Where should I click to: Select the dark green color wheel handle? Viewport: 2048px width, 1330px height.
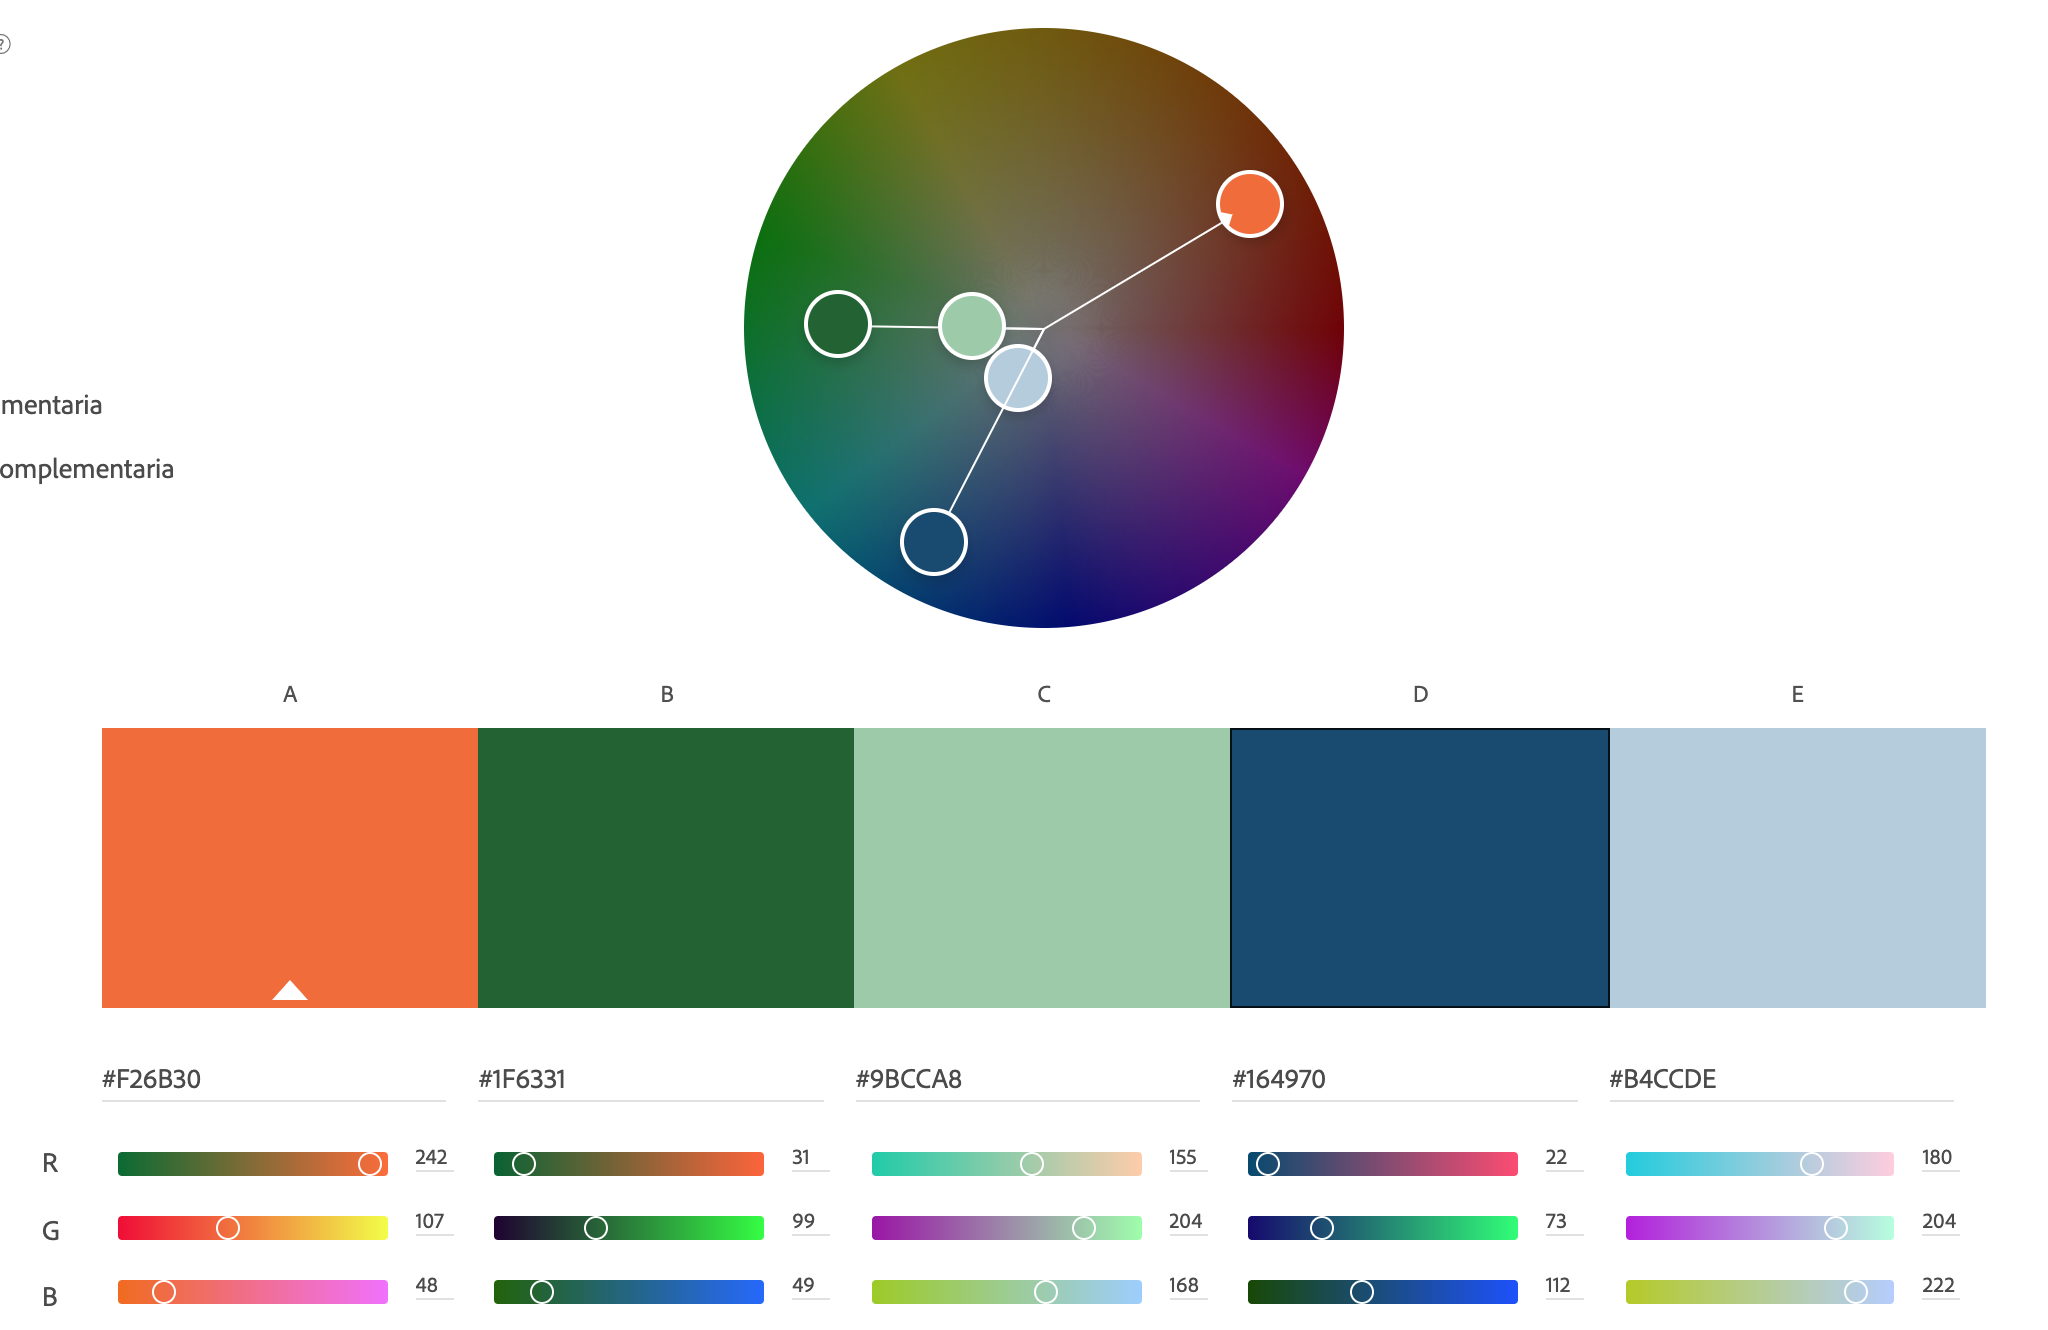838,324
